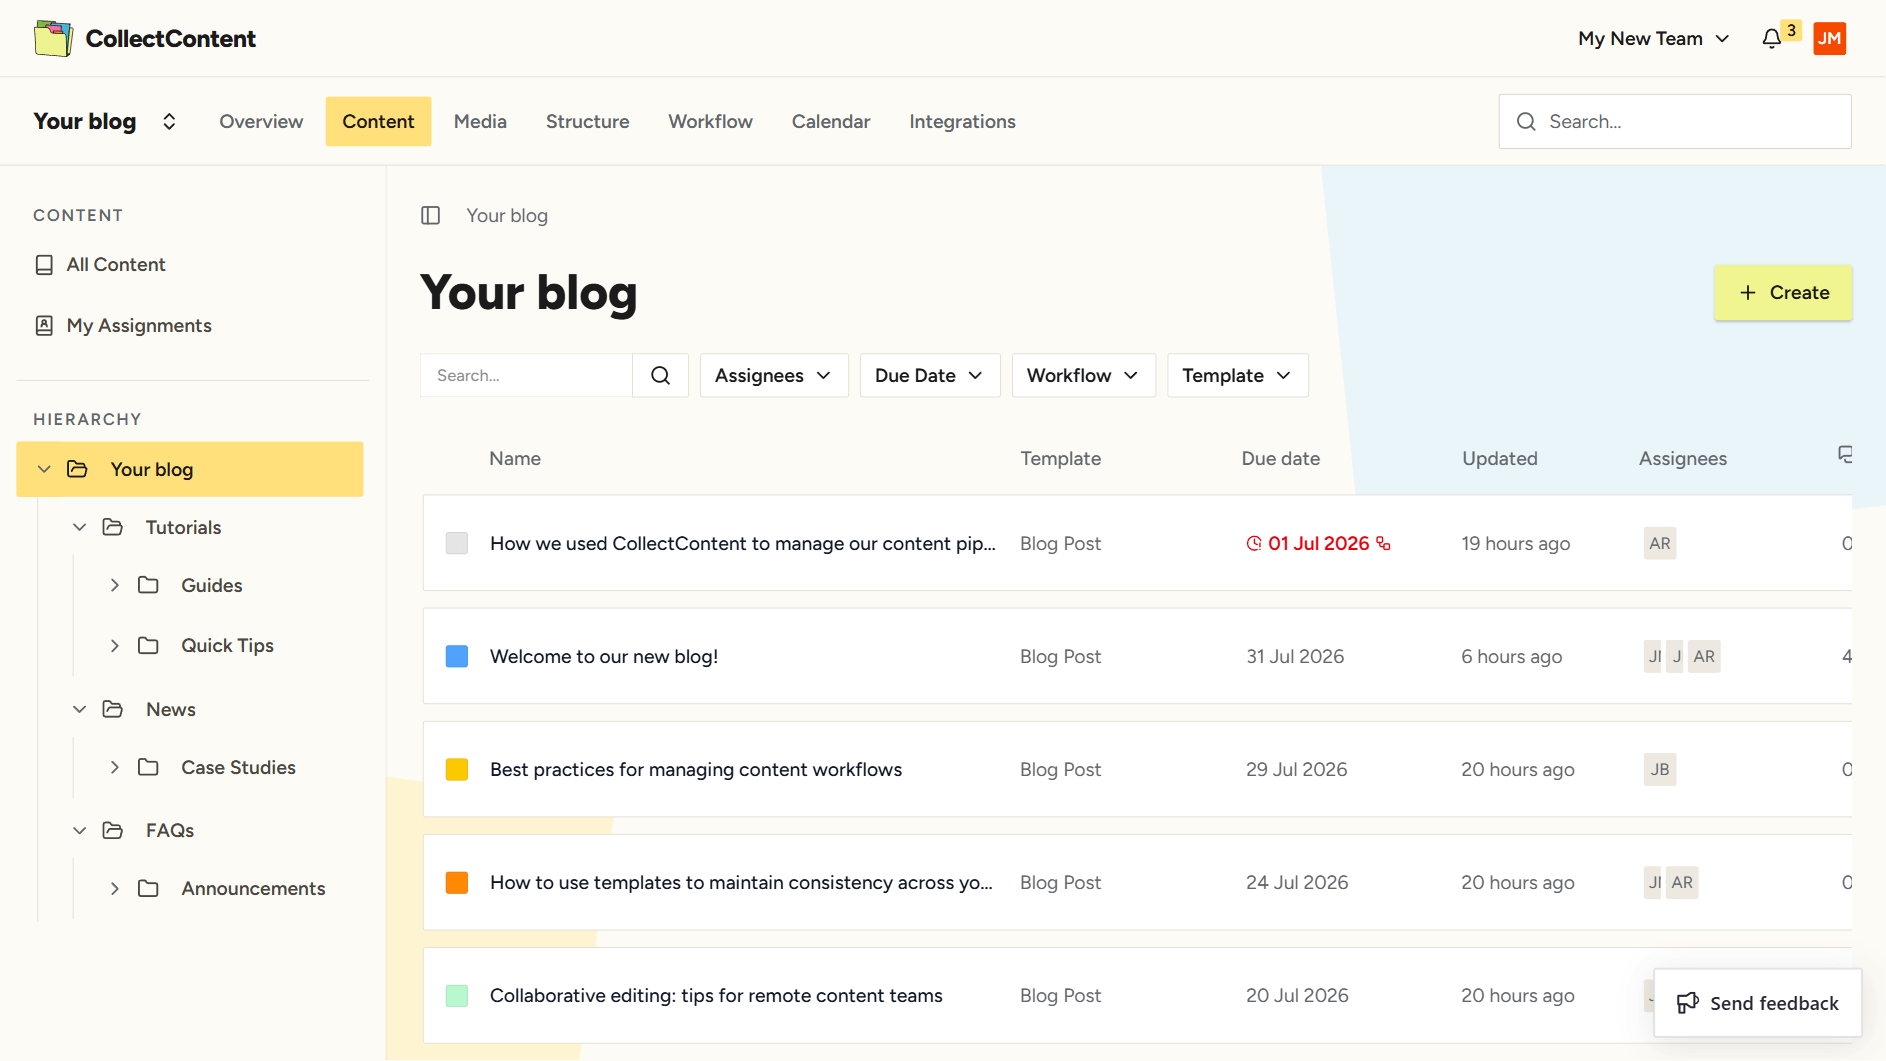The height and width of the screenshot is (1061, 1886).
Task: Focus the content list Search field
Action: point(527,375)
